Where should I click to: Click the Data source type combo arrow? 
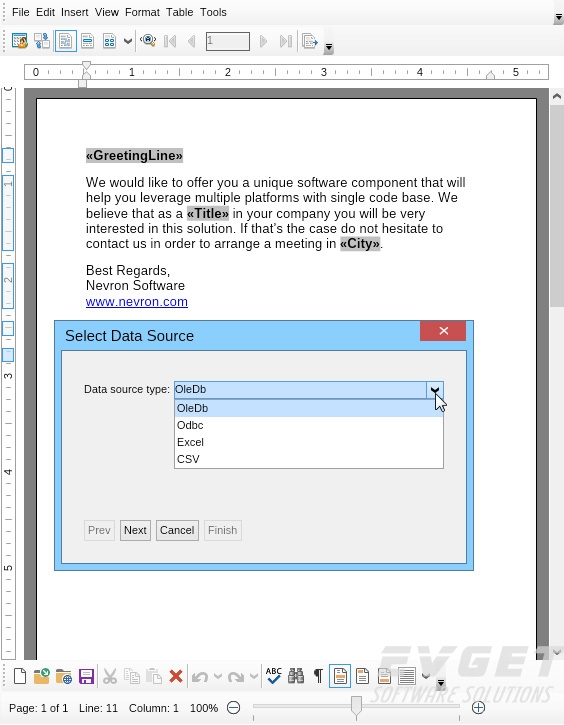point(435,390)
